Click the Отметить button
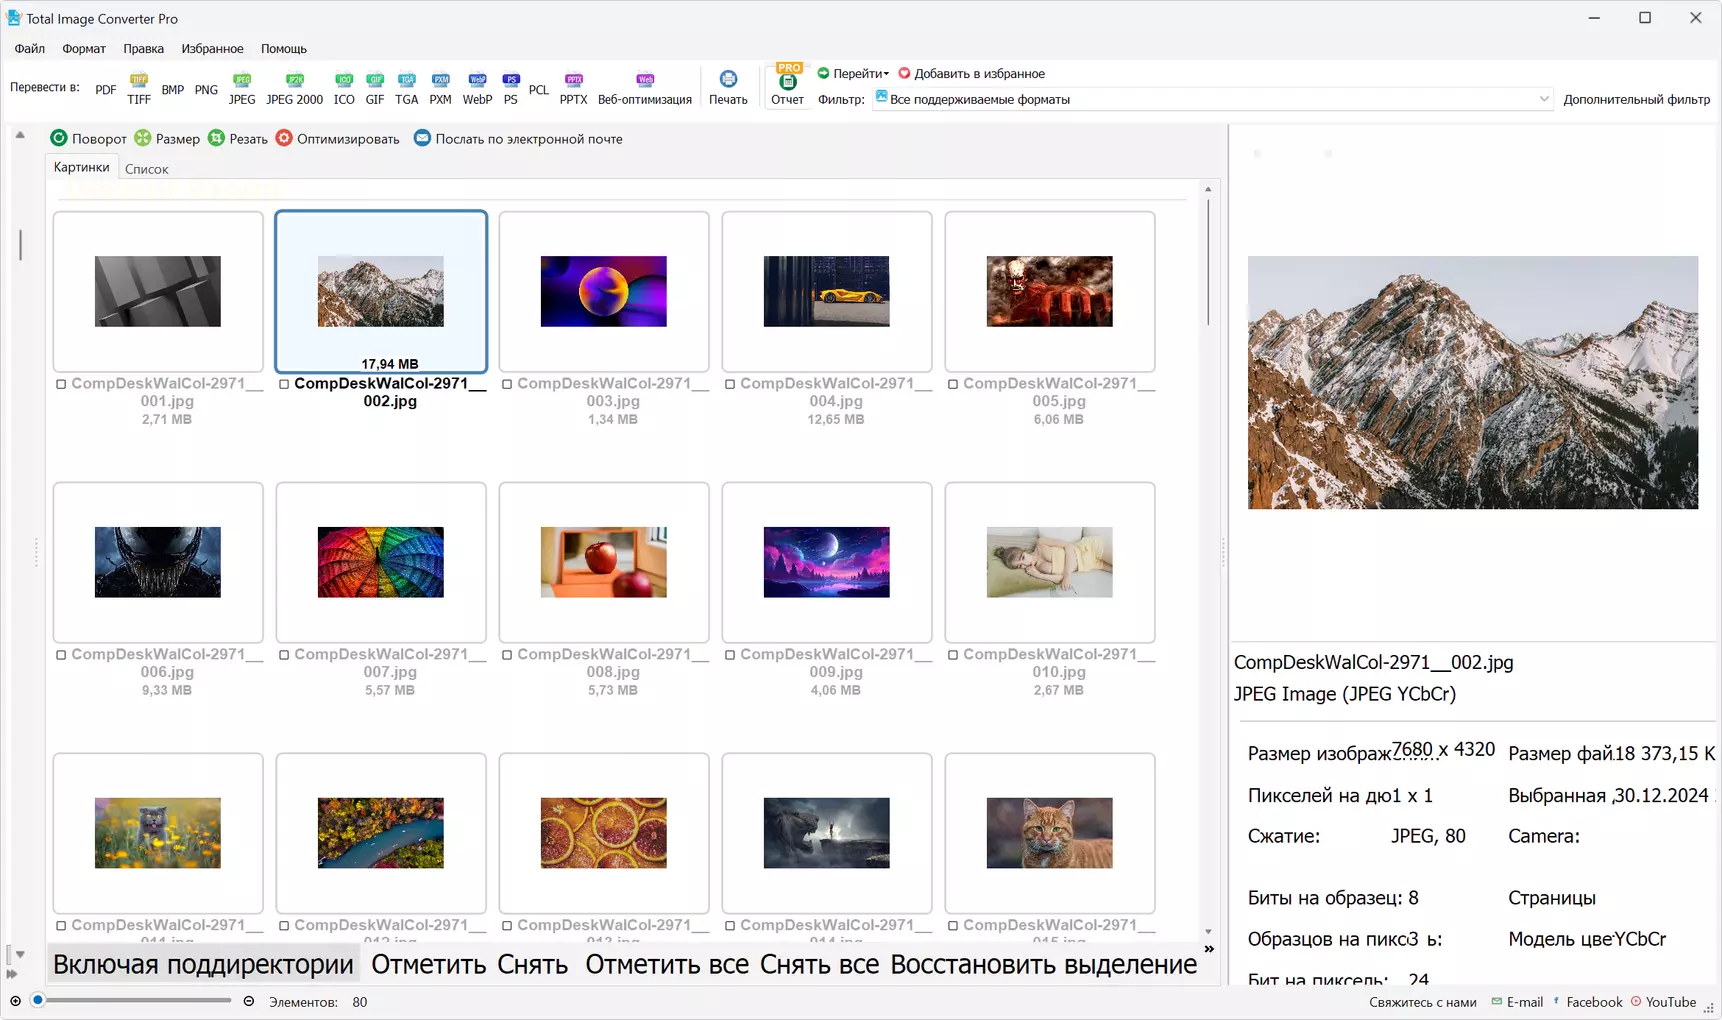 pyautogui.click(x=429, y=964)
